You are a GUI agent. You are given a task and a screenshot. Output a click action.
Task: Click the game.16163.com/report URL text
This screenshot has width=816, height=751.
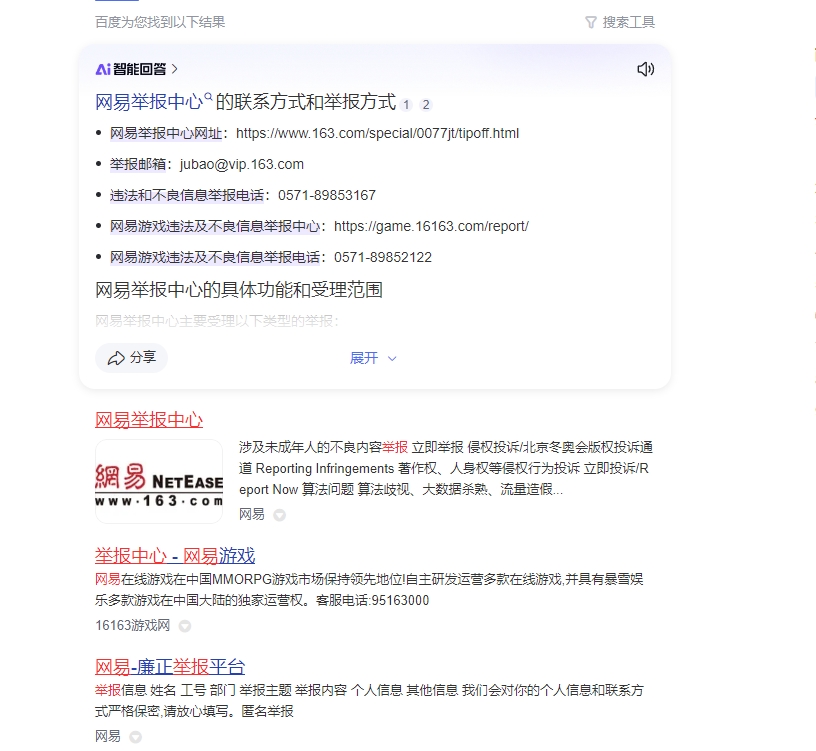coord(431,226)
